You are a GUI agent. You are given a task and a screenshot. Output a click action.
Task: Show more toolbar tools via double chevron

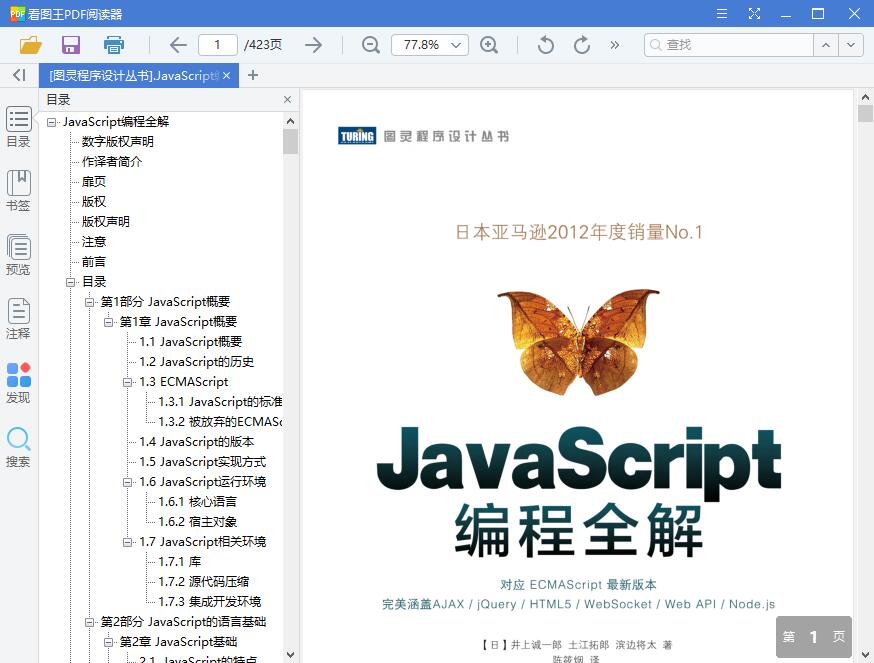614,45
